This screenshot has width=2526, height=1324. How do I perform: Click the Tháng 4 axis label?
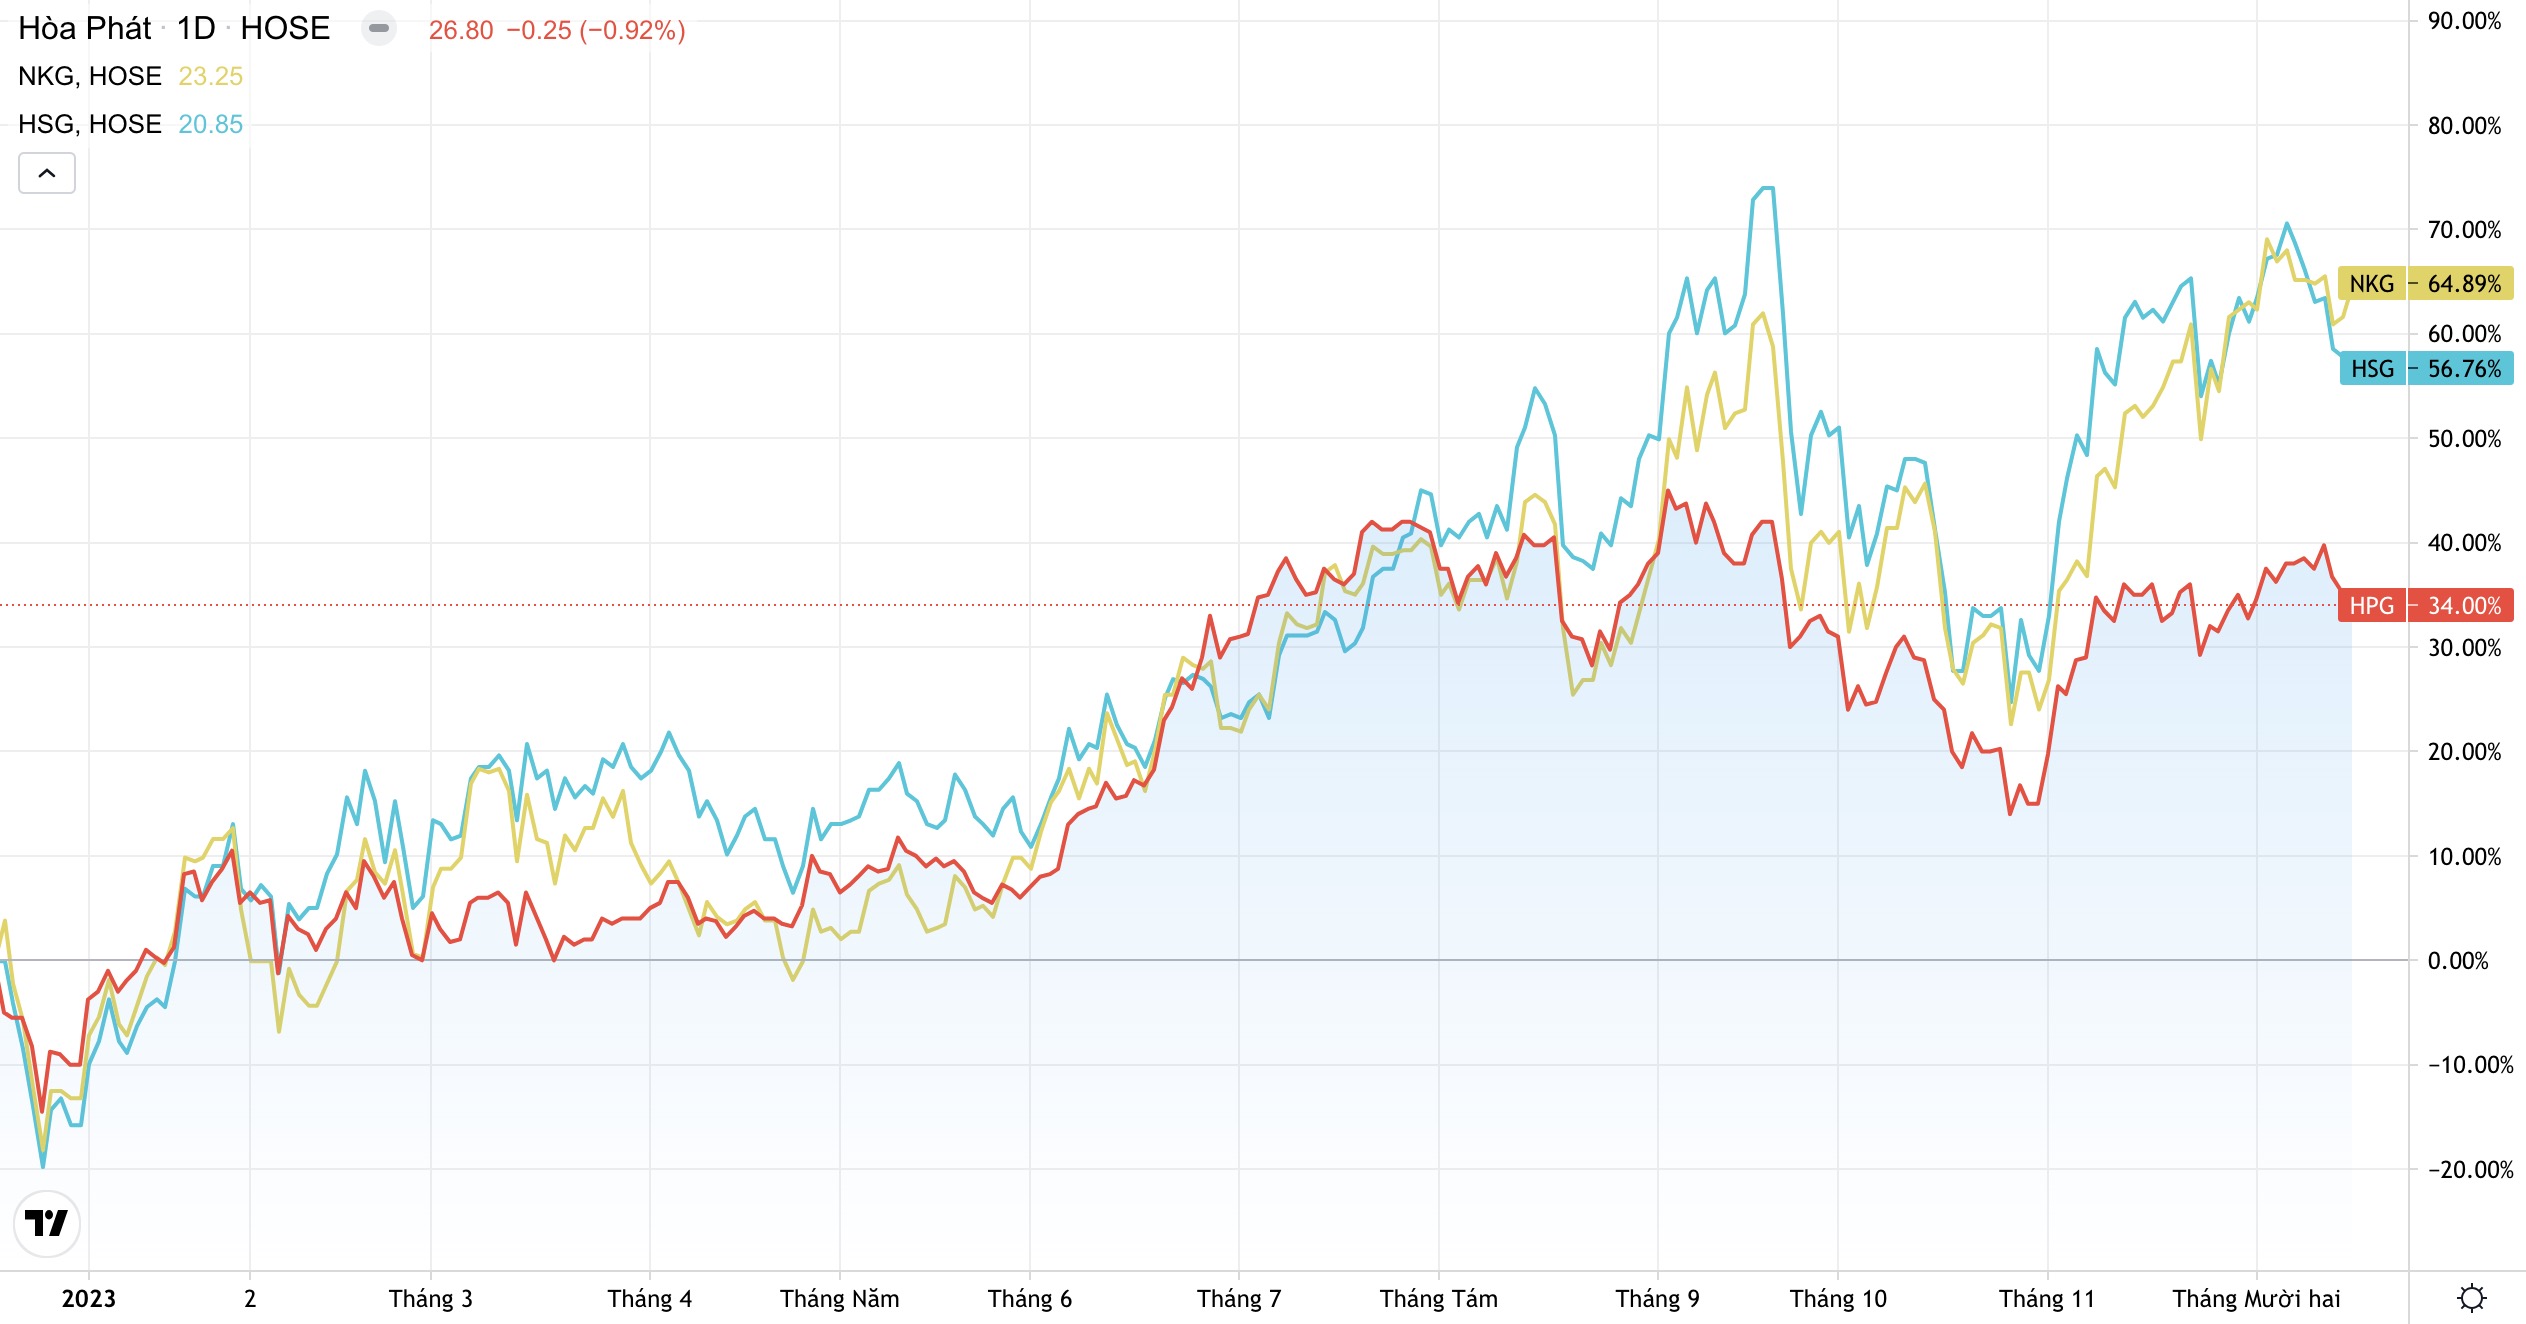click(x=650, y=1298)
